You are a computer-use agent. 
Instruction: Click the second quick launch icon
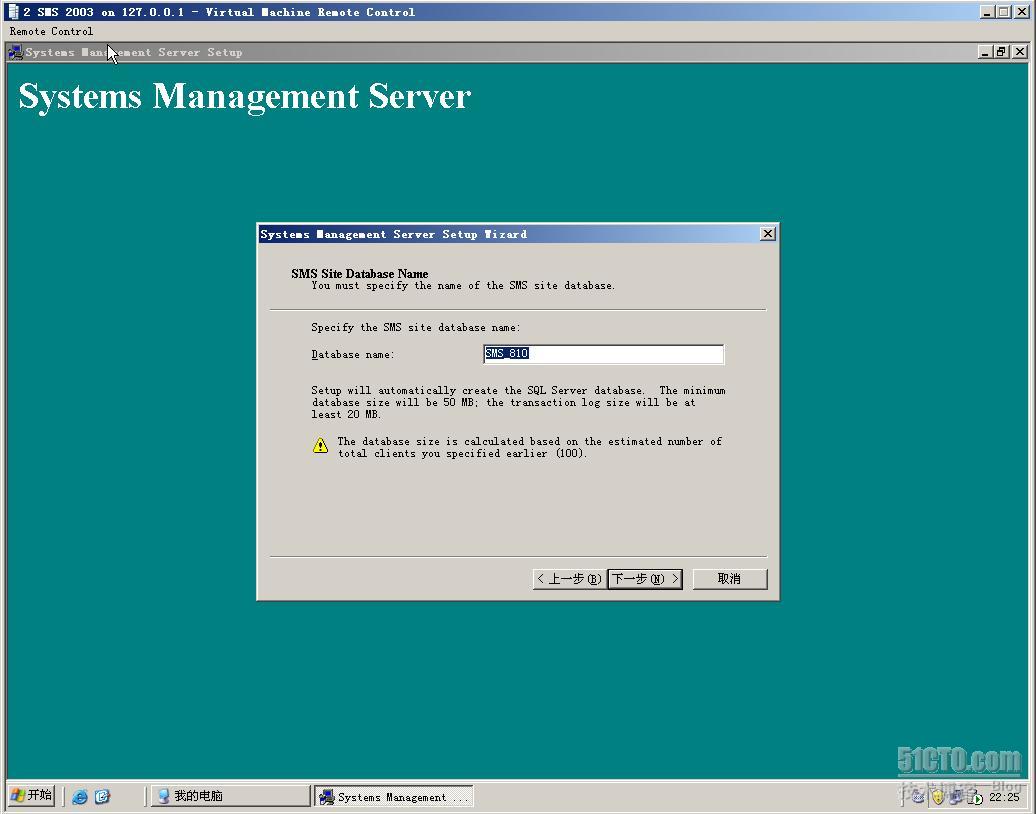[102, 796]
